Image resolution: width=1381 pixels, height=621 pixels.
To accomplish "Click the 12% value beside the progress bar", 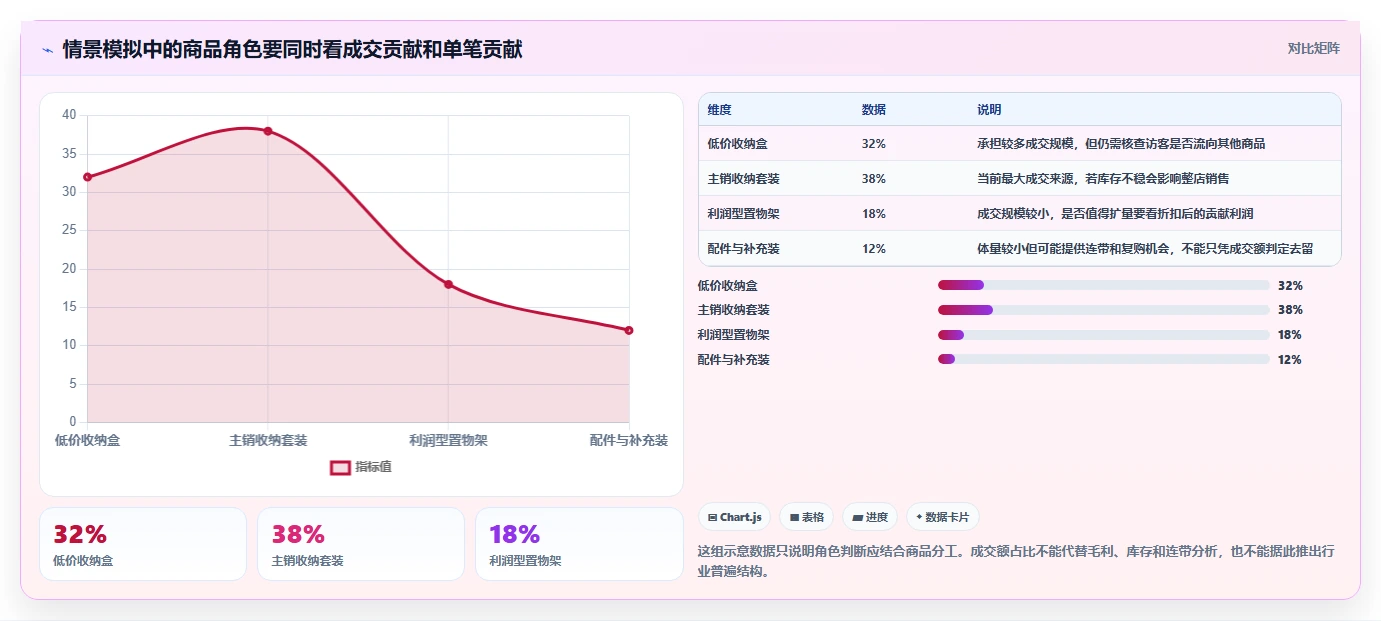I will click(1290, 359).
